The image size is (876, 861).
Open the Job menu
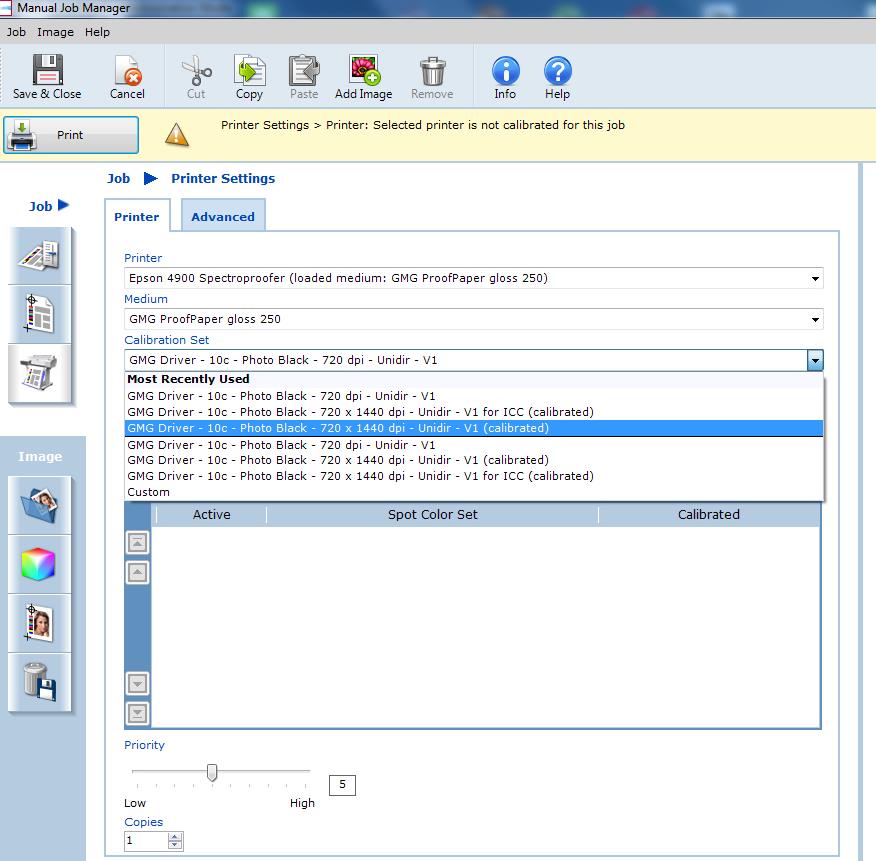16,32
